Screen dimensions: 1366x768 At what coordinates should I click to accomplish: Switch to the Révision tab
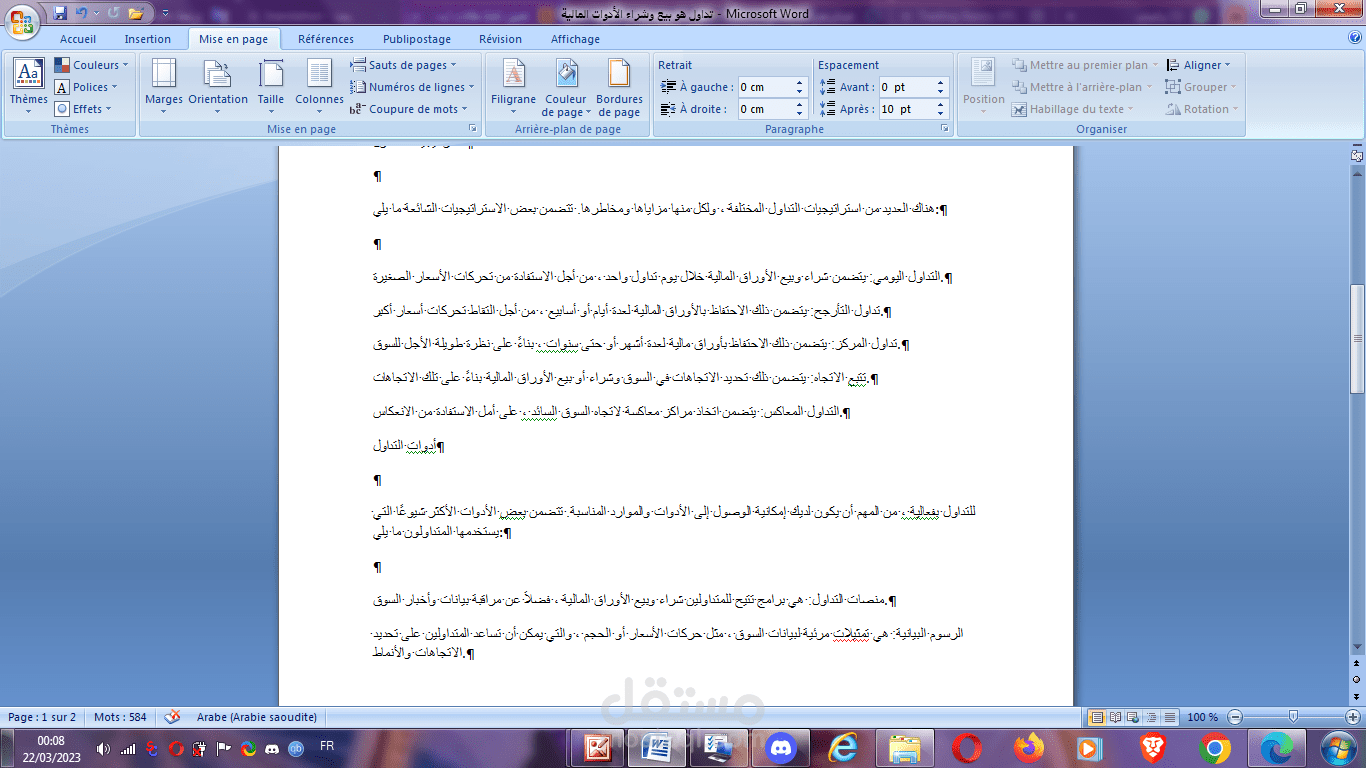[x=500, y=39]
